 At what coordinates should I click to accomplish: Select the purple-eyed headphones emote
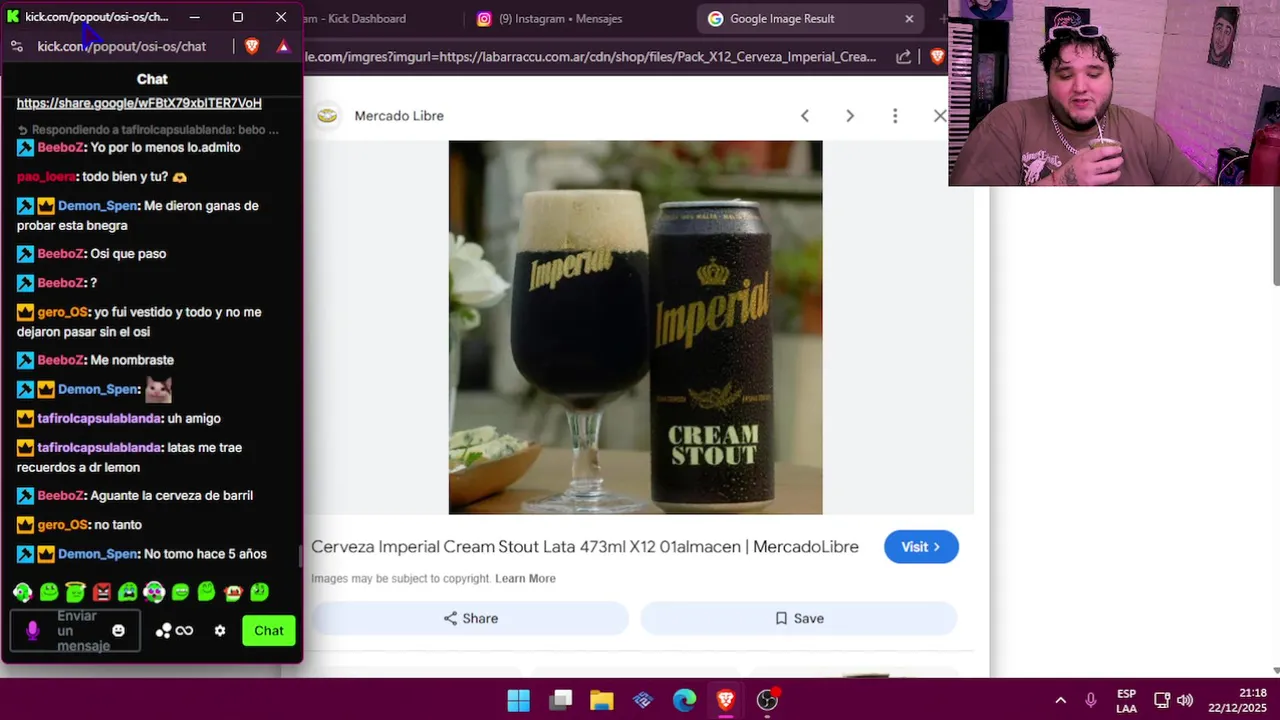point(153,592)
